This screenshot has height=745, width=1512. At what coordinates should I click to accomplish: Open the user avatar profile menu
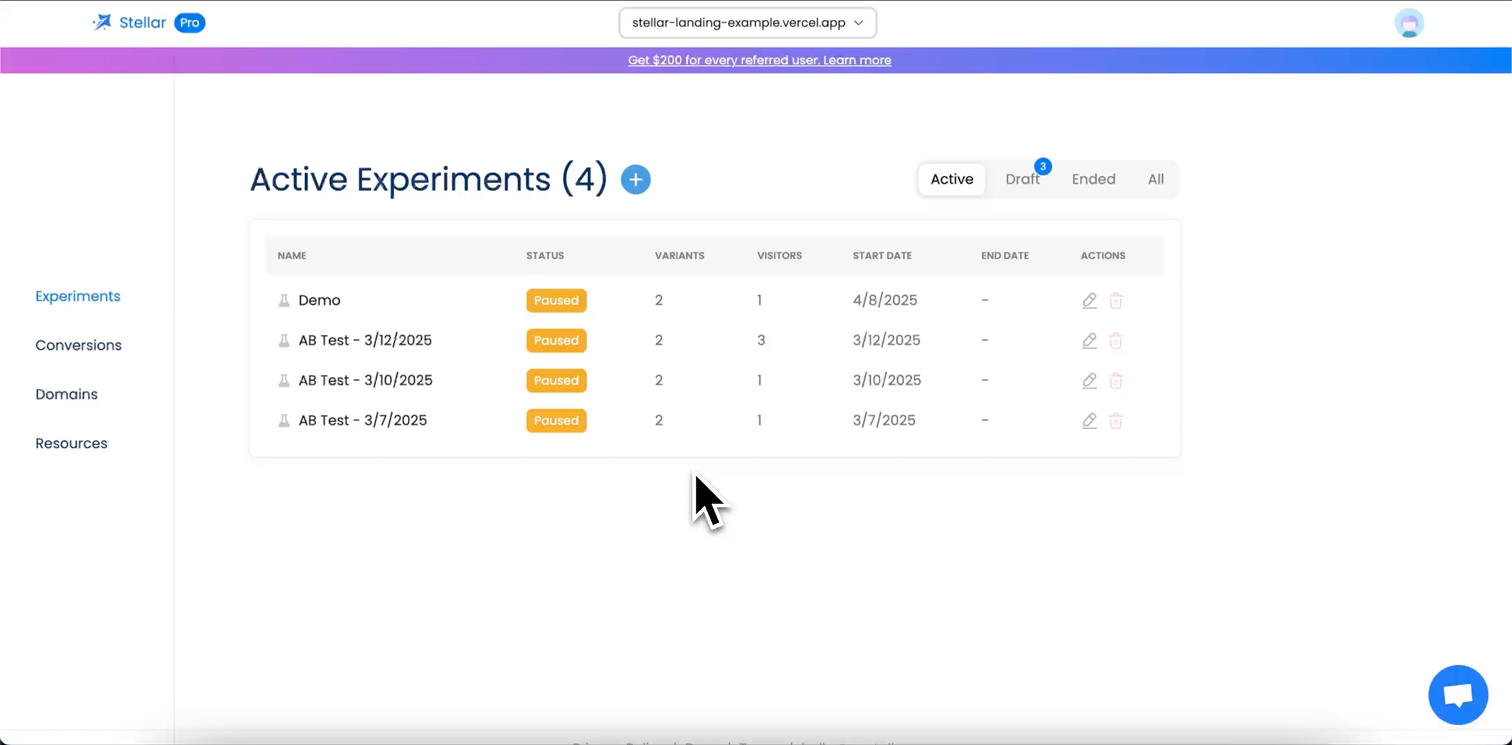pos(1409,23)
